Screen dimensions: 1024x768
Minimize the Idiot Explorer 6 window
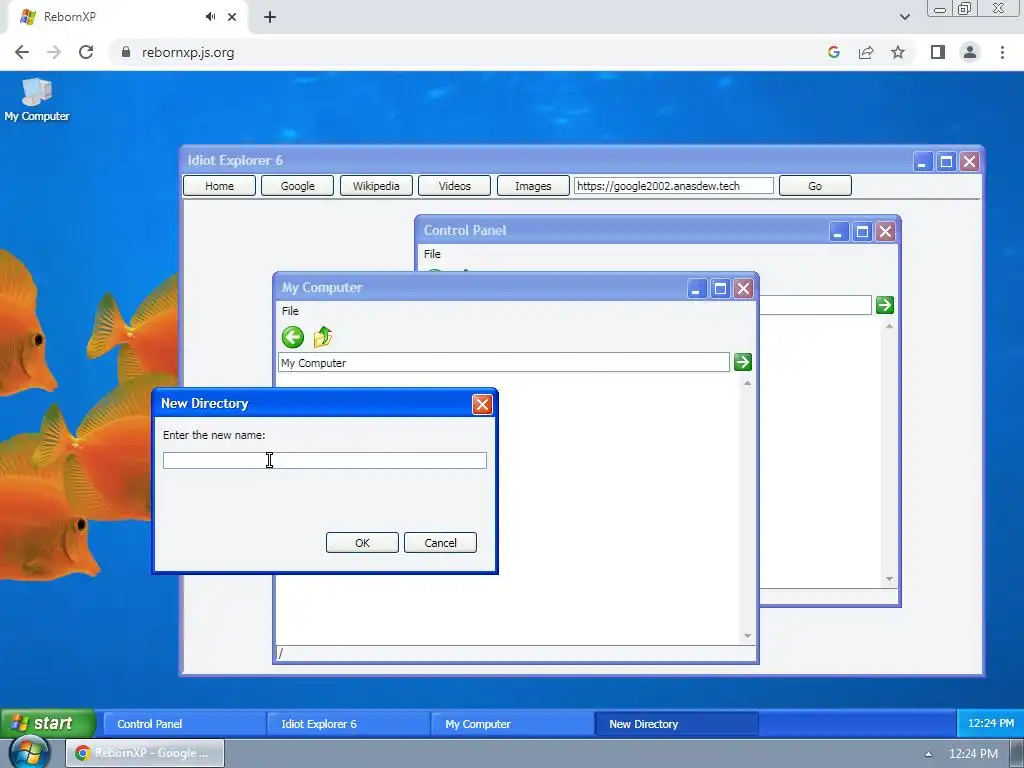pyautogui.click(x=922, y=161)
